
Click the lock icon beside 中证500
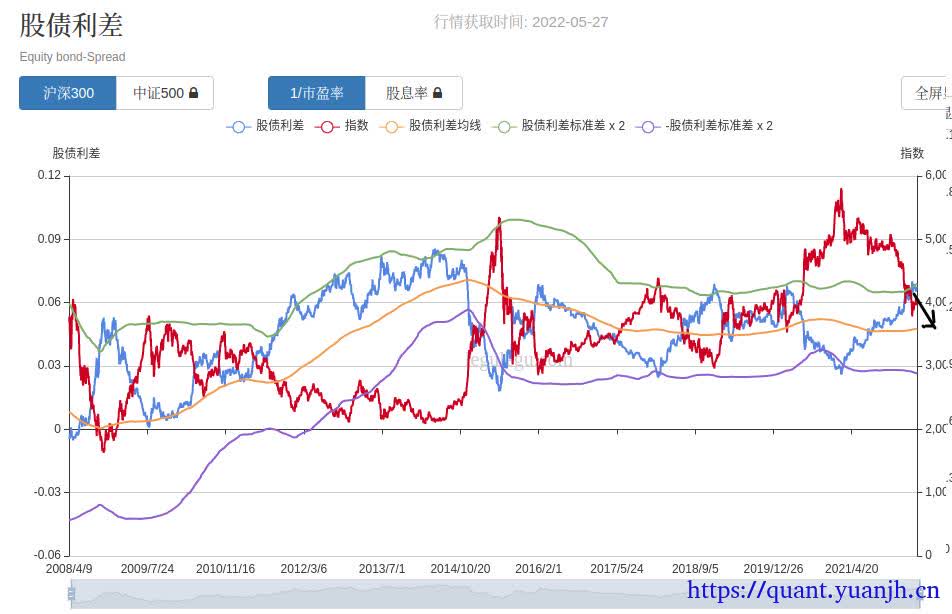[x=194, y=93]
